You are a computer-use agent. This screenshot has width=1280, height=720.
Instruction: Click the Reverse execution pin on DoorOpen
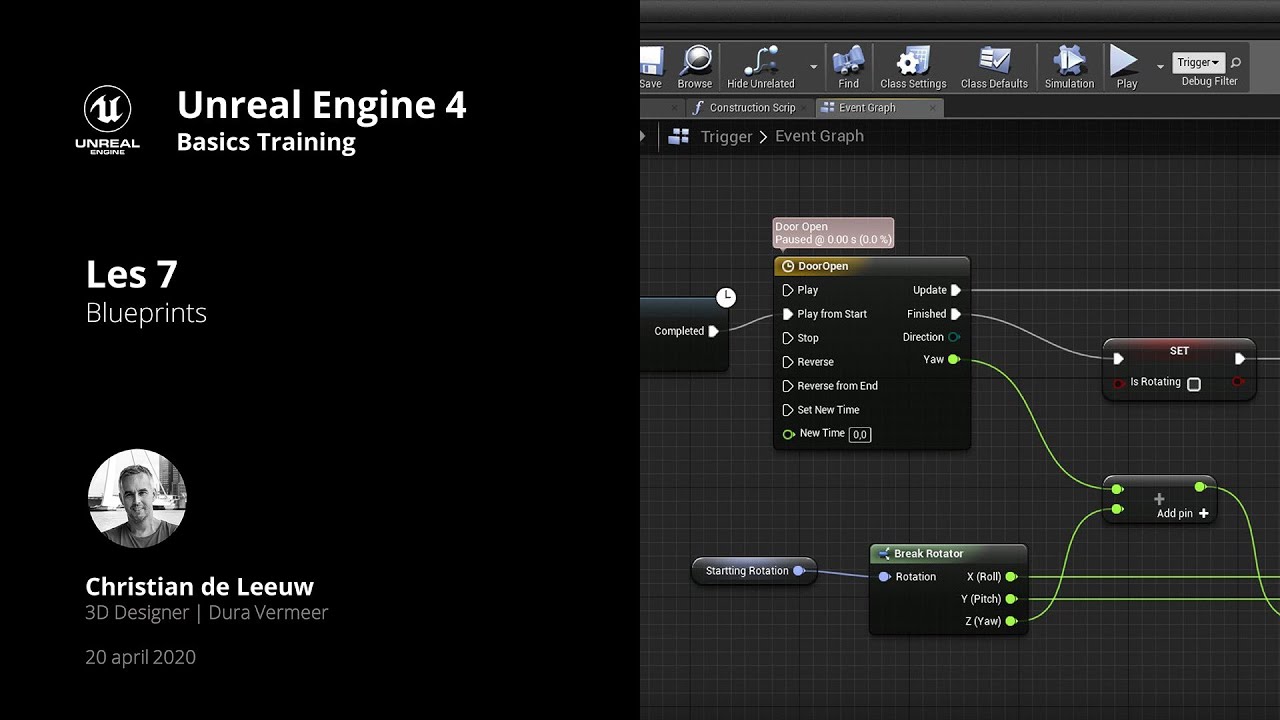[788, 362]
